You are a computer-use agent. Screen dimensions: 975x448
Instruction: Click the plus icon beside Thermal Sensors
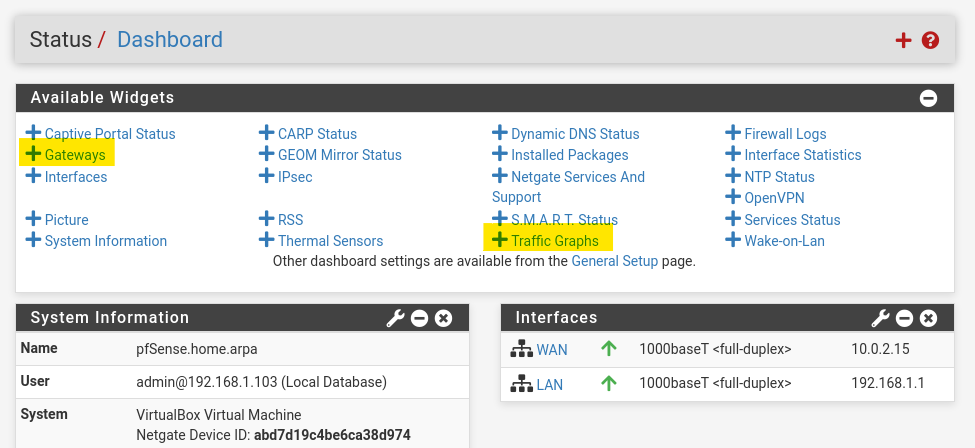tap(266, 240)
